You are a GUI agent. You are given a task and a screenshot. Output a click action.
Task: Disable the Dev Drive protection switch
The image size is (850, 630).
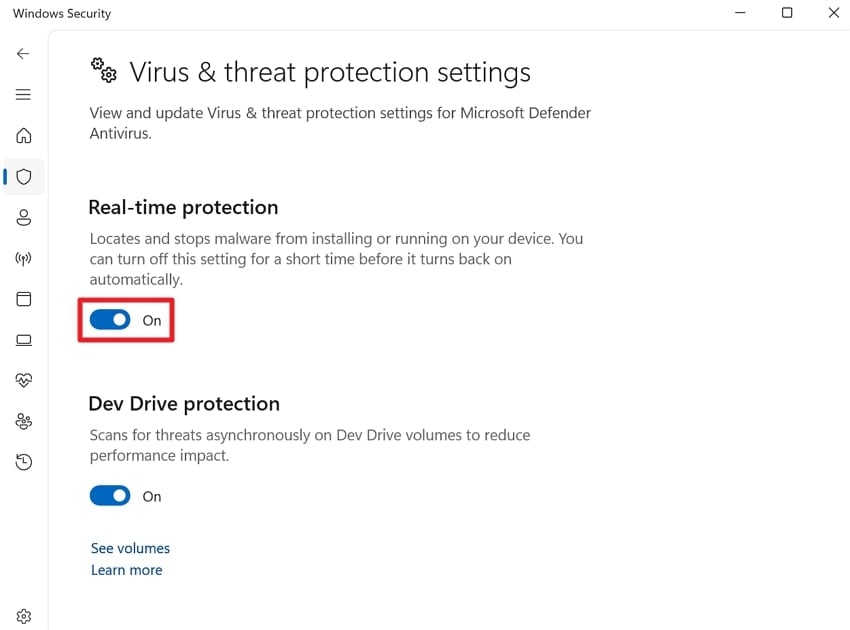[110, 496]
